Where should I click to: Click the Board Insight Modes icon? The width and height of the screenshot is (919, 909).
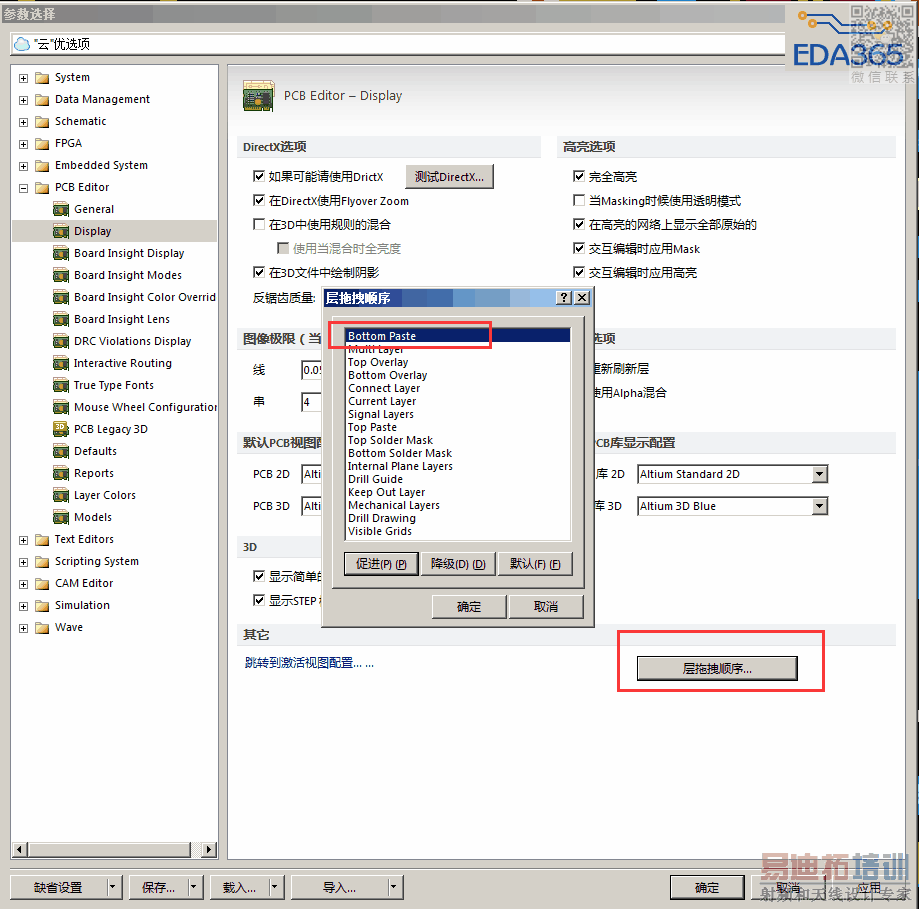point(61,275)
